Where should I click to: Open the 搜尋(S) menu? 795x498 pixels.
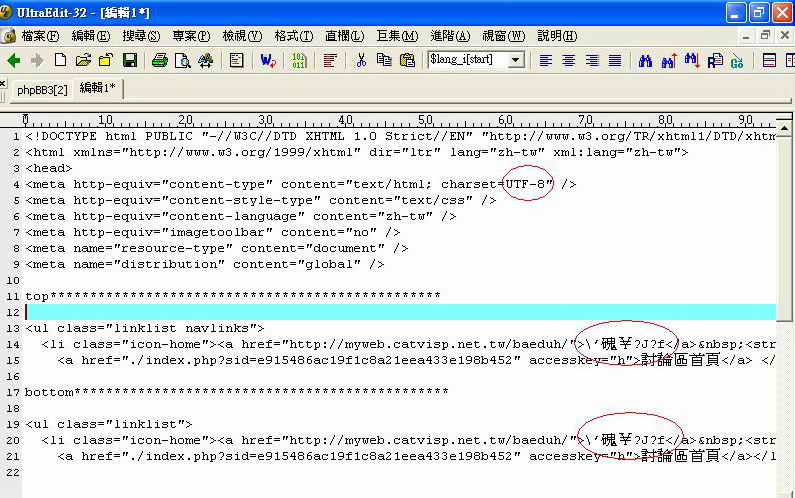(141, 36)
